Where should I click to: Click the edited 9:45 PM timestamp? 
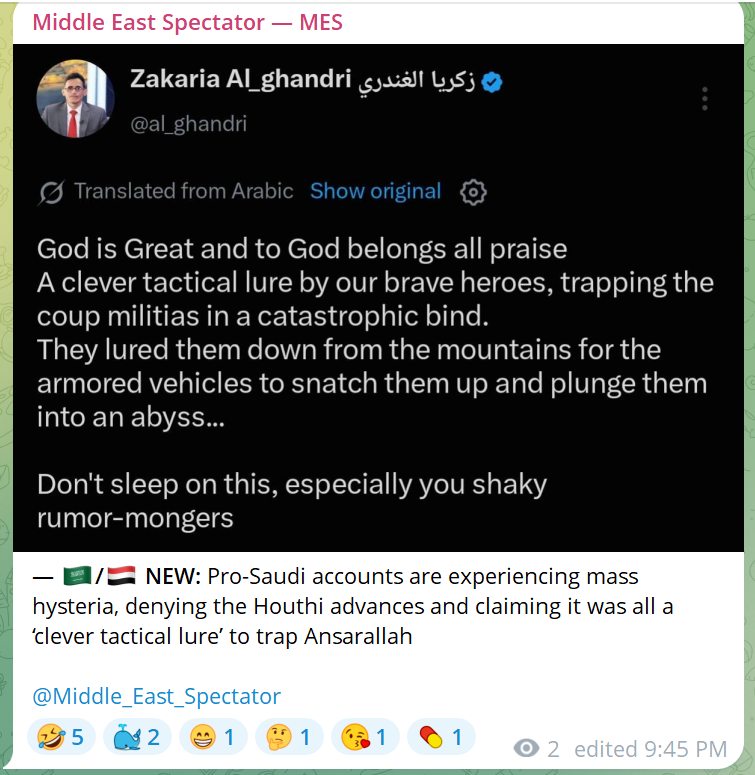point(650,749)
